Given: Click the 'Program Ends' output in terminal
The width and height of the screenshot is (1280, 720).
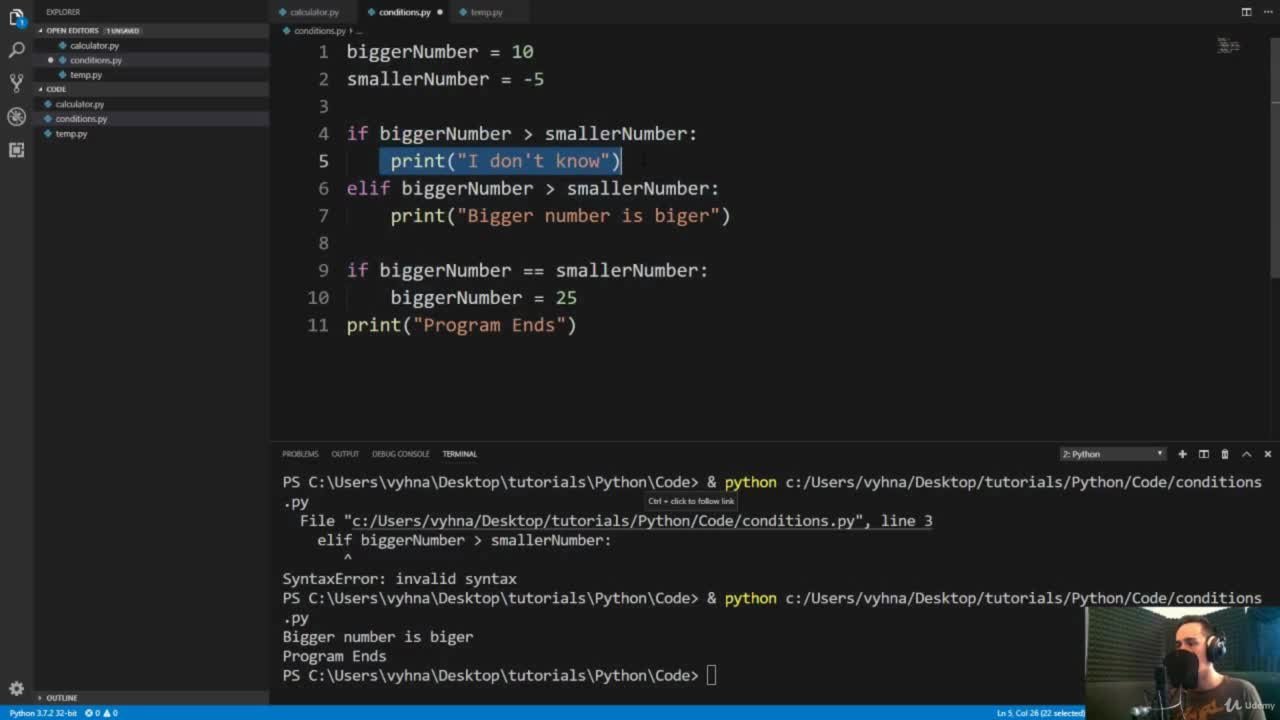Looking at the screenshot, I should point(334,656).
